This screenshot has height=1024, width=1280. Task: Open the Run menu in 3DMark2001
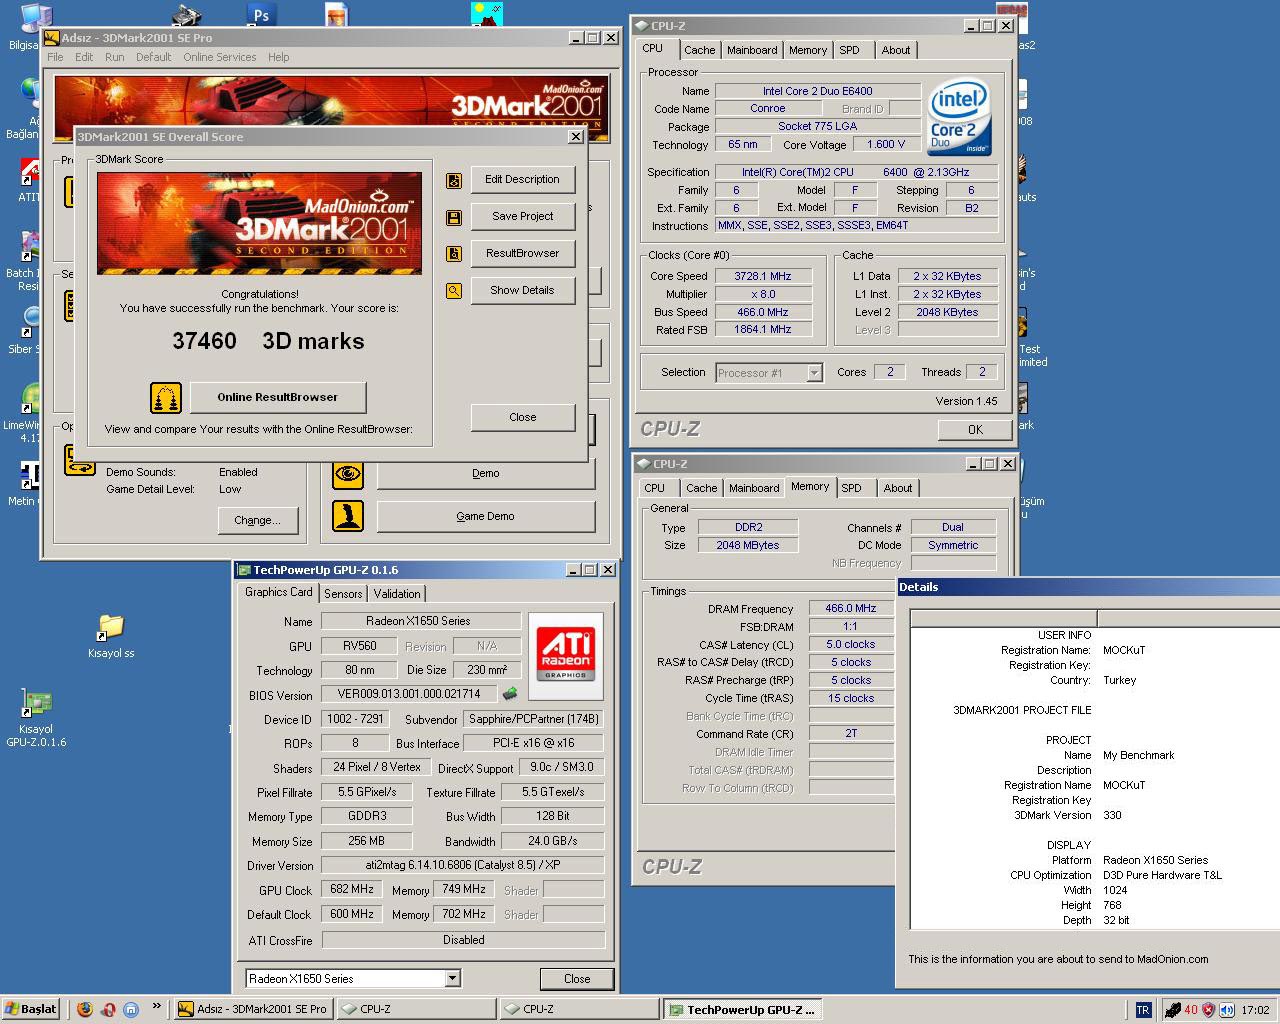coord(115,57)
